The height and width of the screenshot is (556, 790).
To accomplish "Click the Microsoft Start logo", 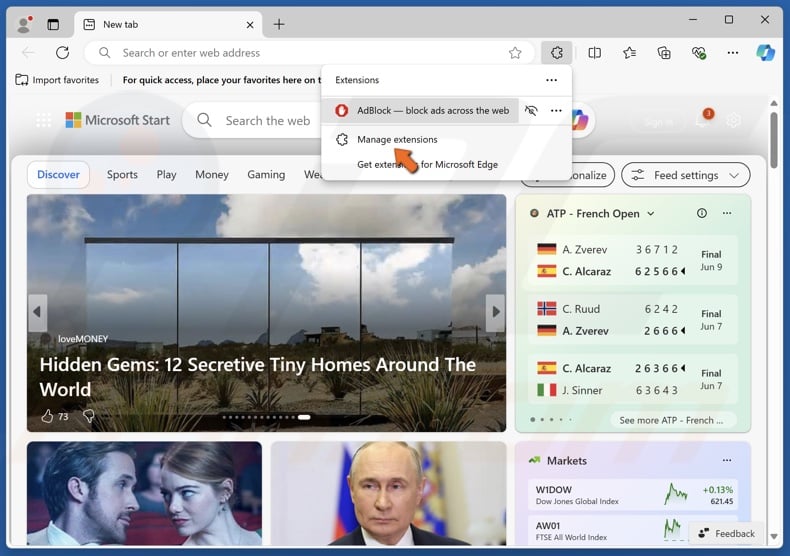I will tap(118, 120).
